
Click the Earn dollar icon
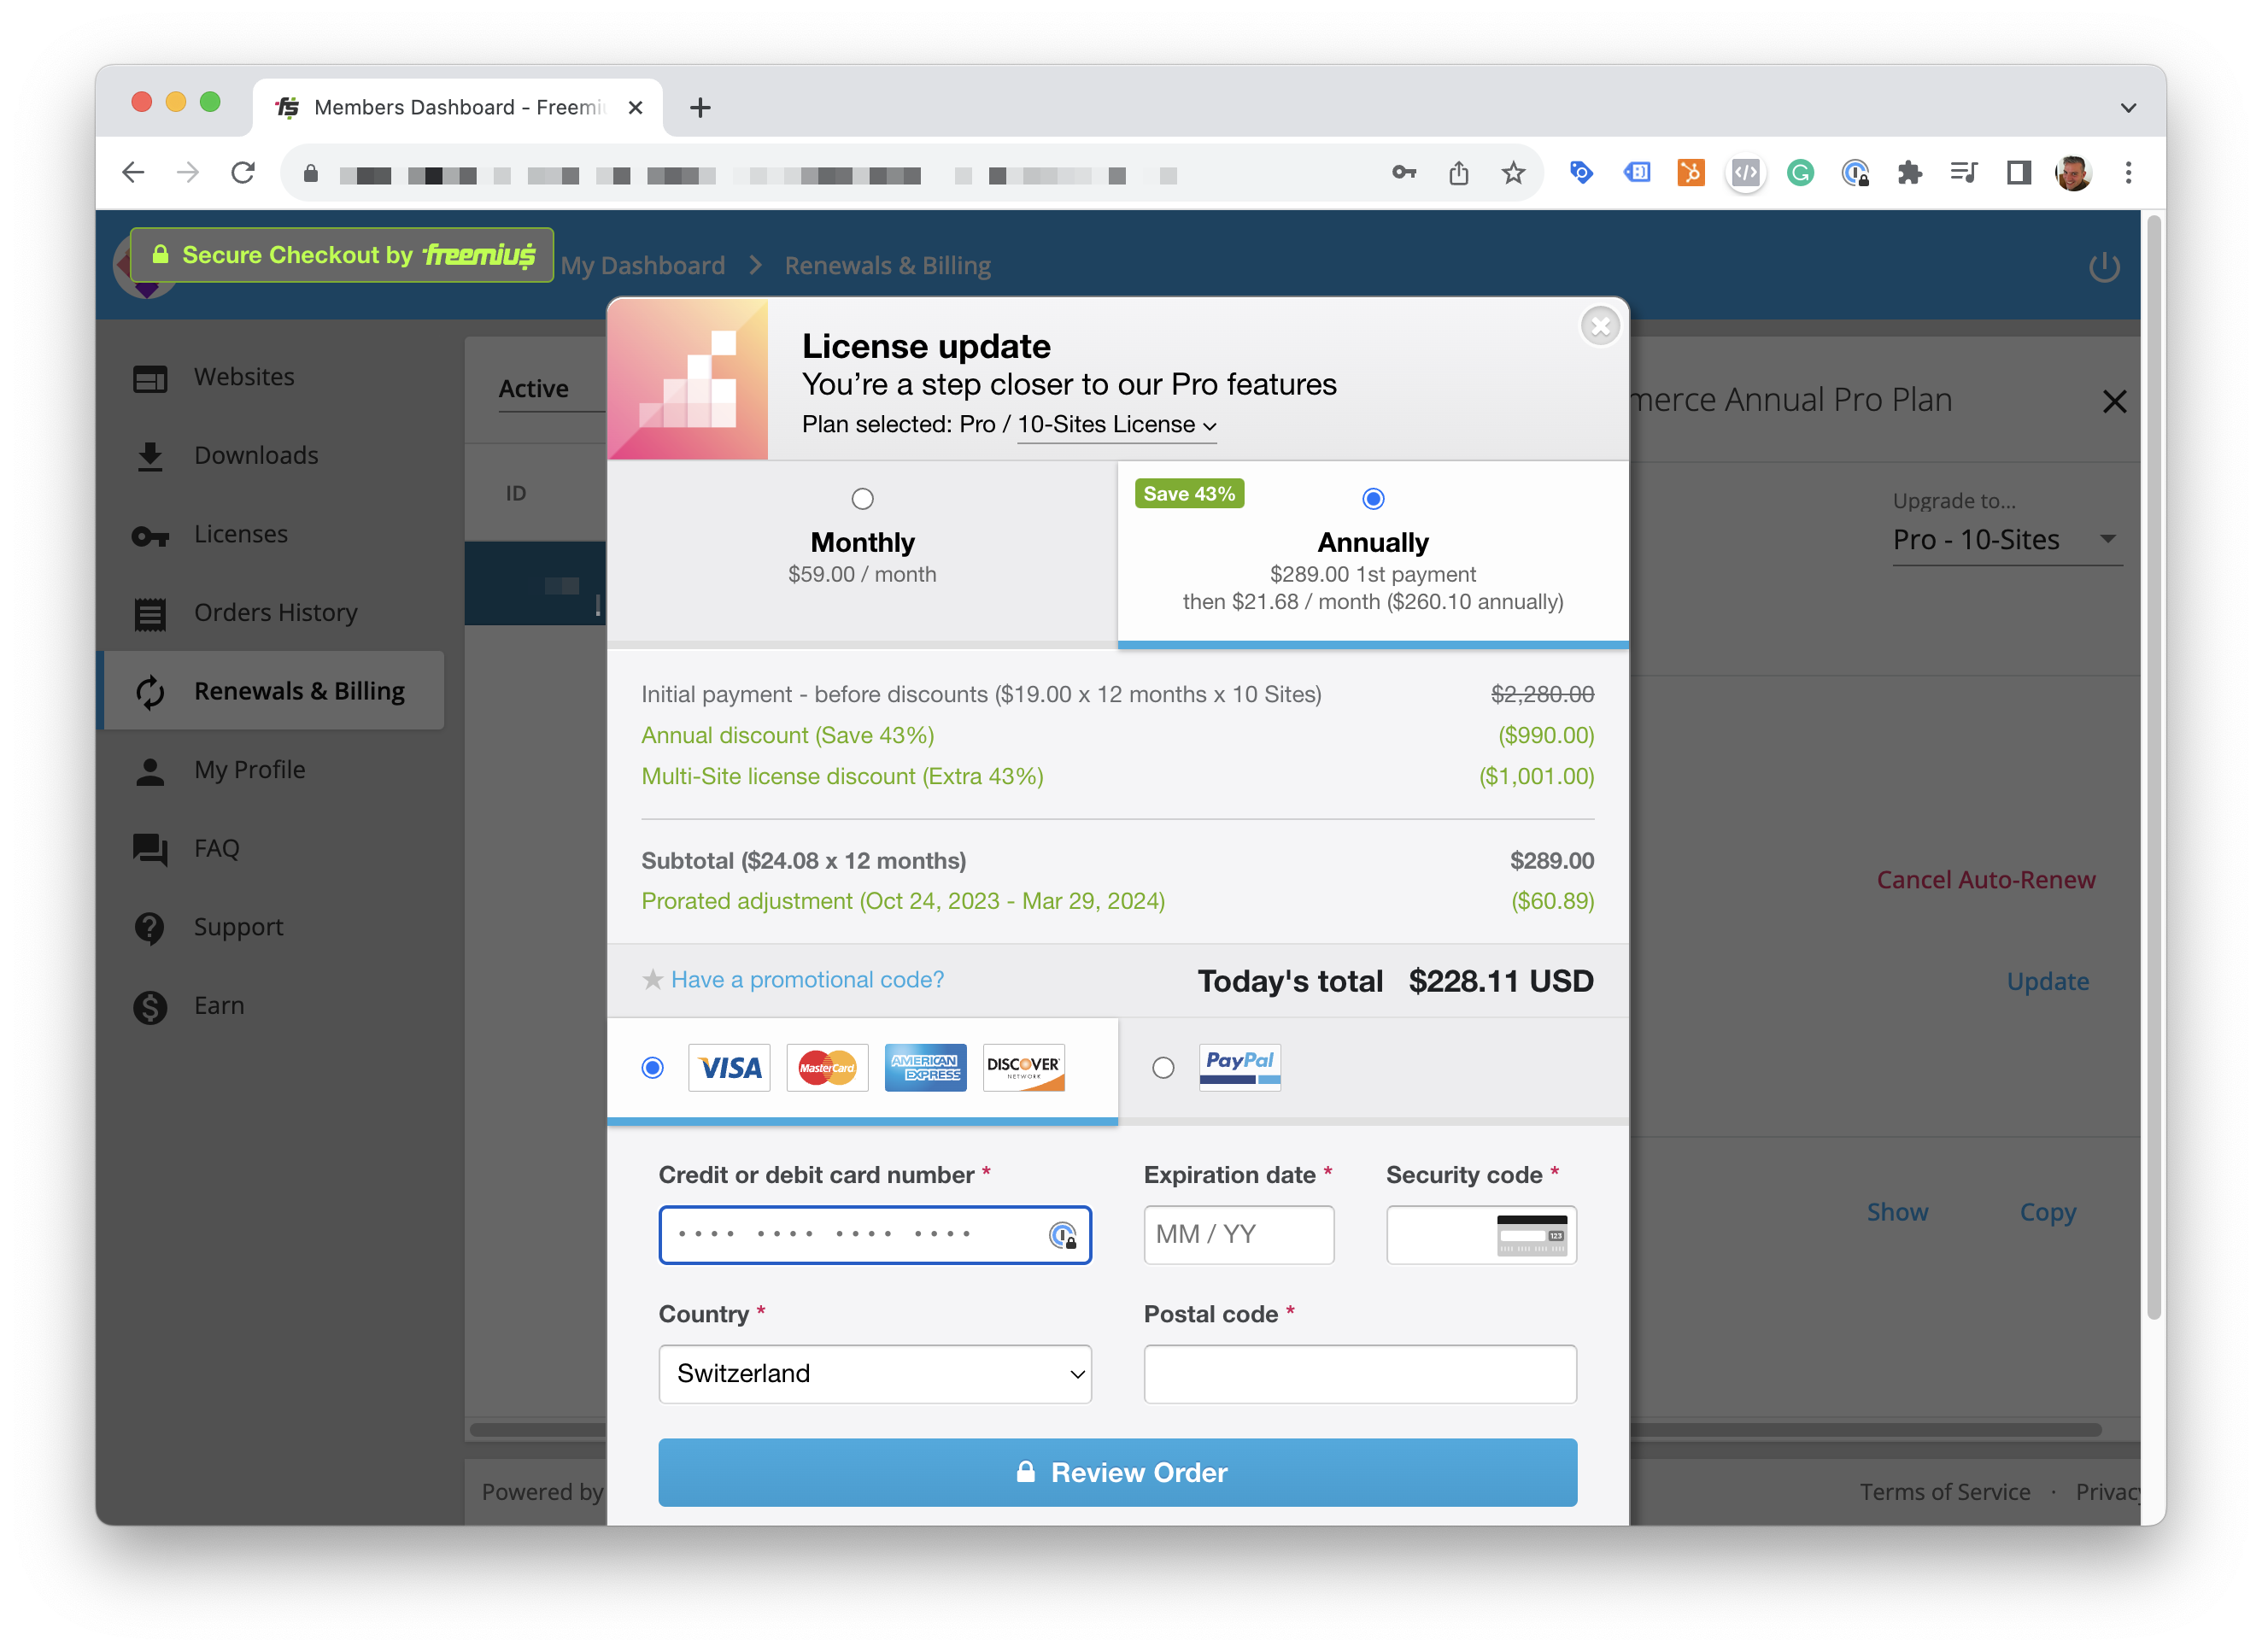click(x=150, y=1007)
